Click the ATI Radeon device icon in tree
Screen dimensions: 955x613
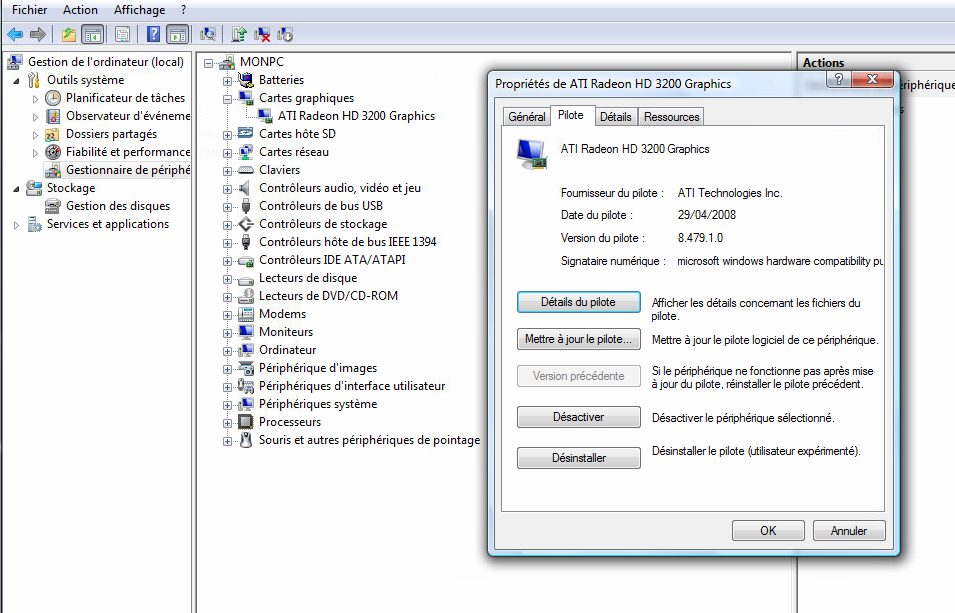pos(265,116)
